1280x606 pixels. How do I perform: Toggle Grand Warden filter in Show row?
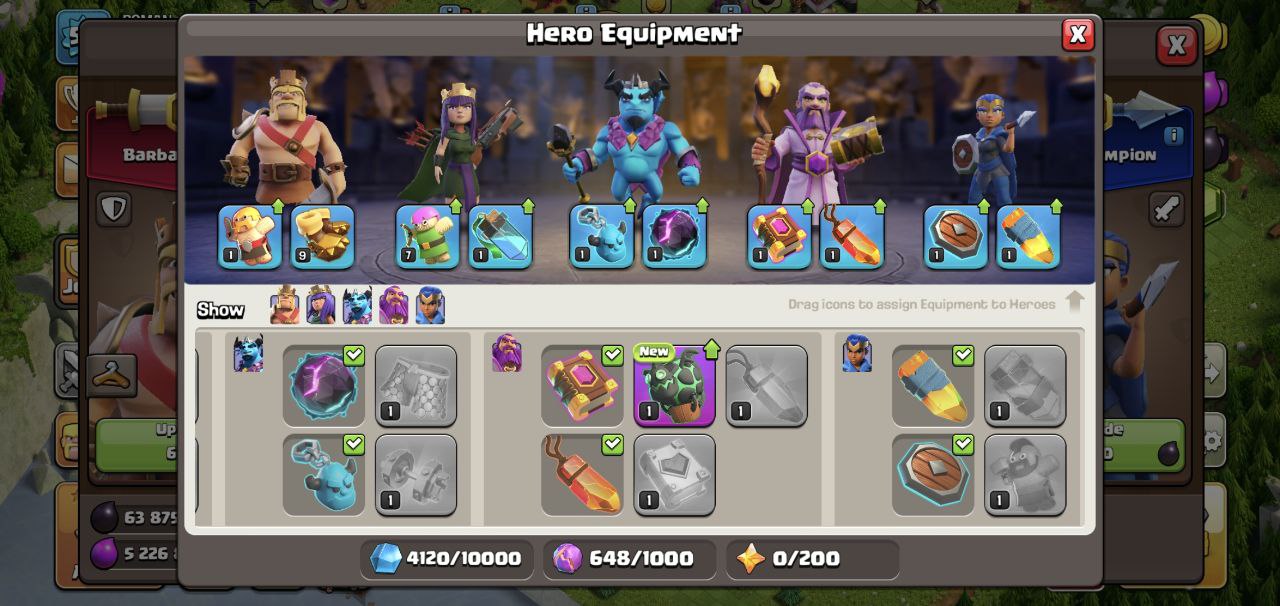(394, 305)
